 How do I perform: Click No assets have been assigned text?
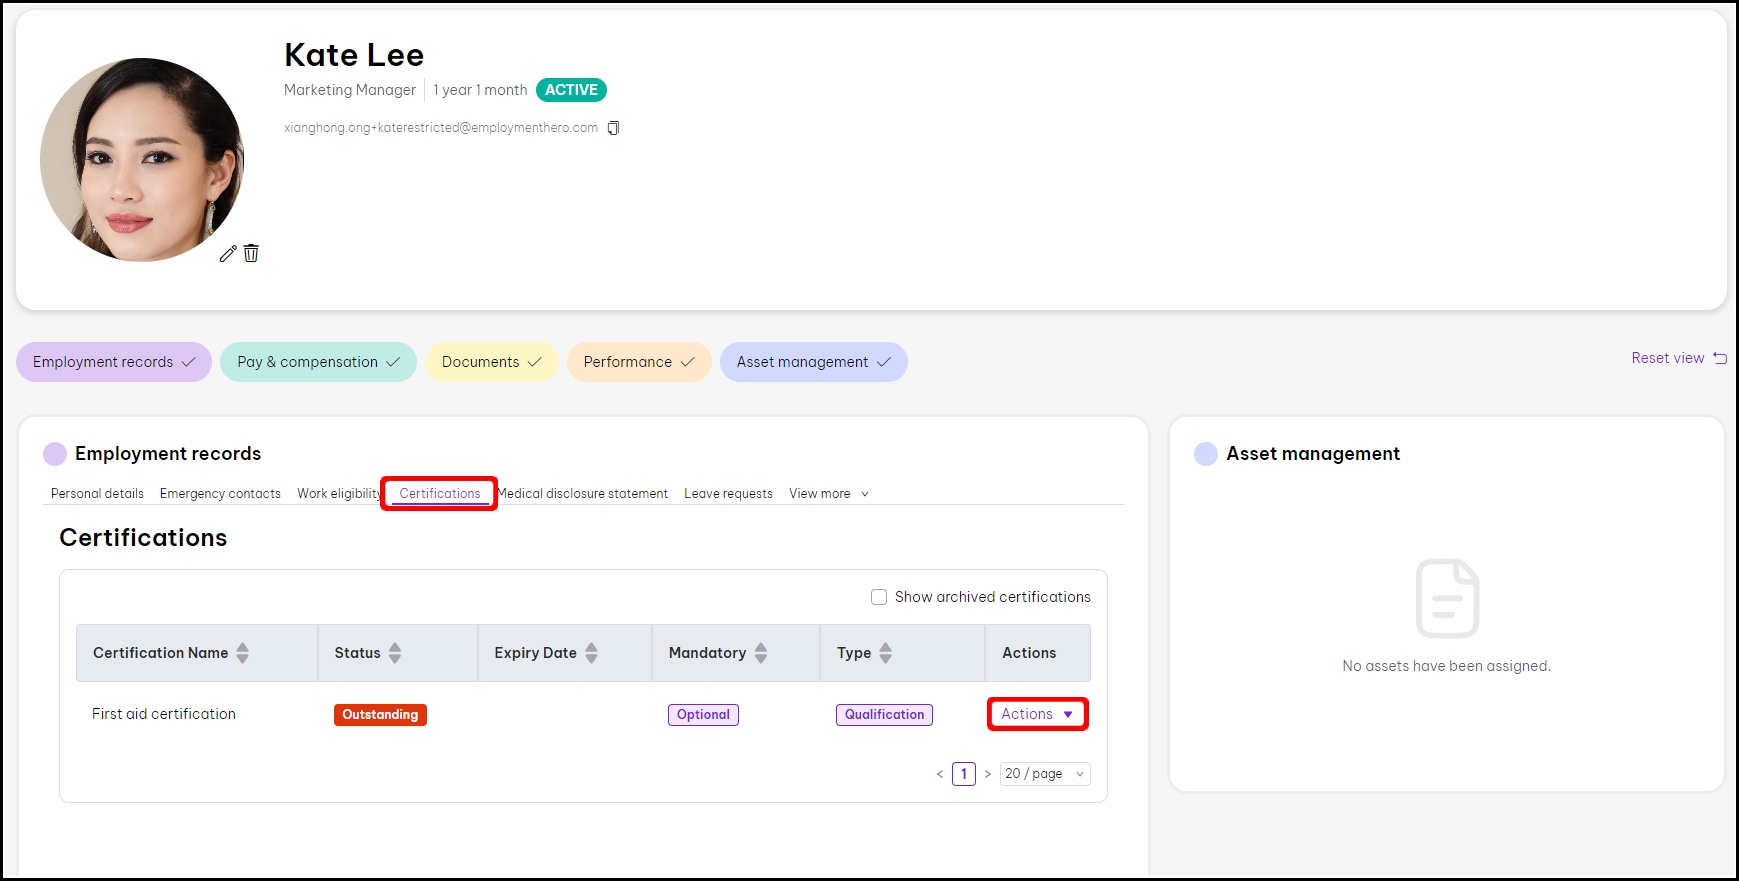pyautogui.click(x=1447, y=666)
